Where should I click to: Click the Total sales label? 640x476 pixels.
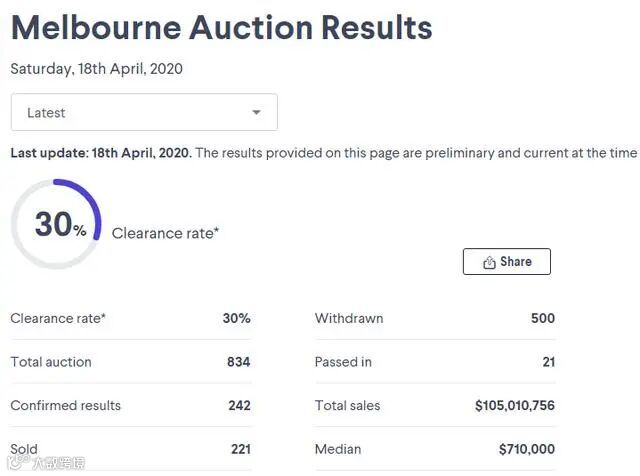(x=347, y=406)
